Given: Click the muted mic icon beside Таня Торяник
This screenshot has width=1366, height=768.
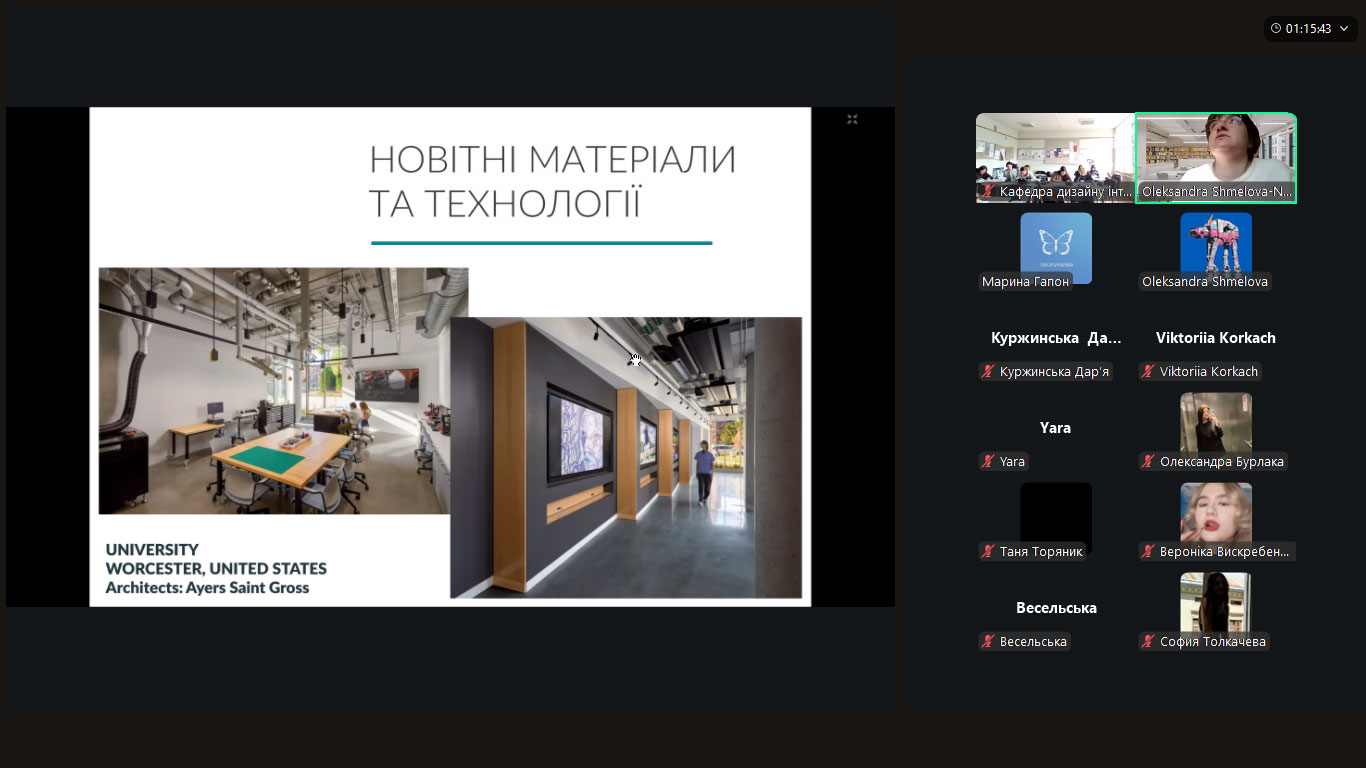Looking at the screenshot, I should click(x=989, y=552).
